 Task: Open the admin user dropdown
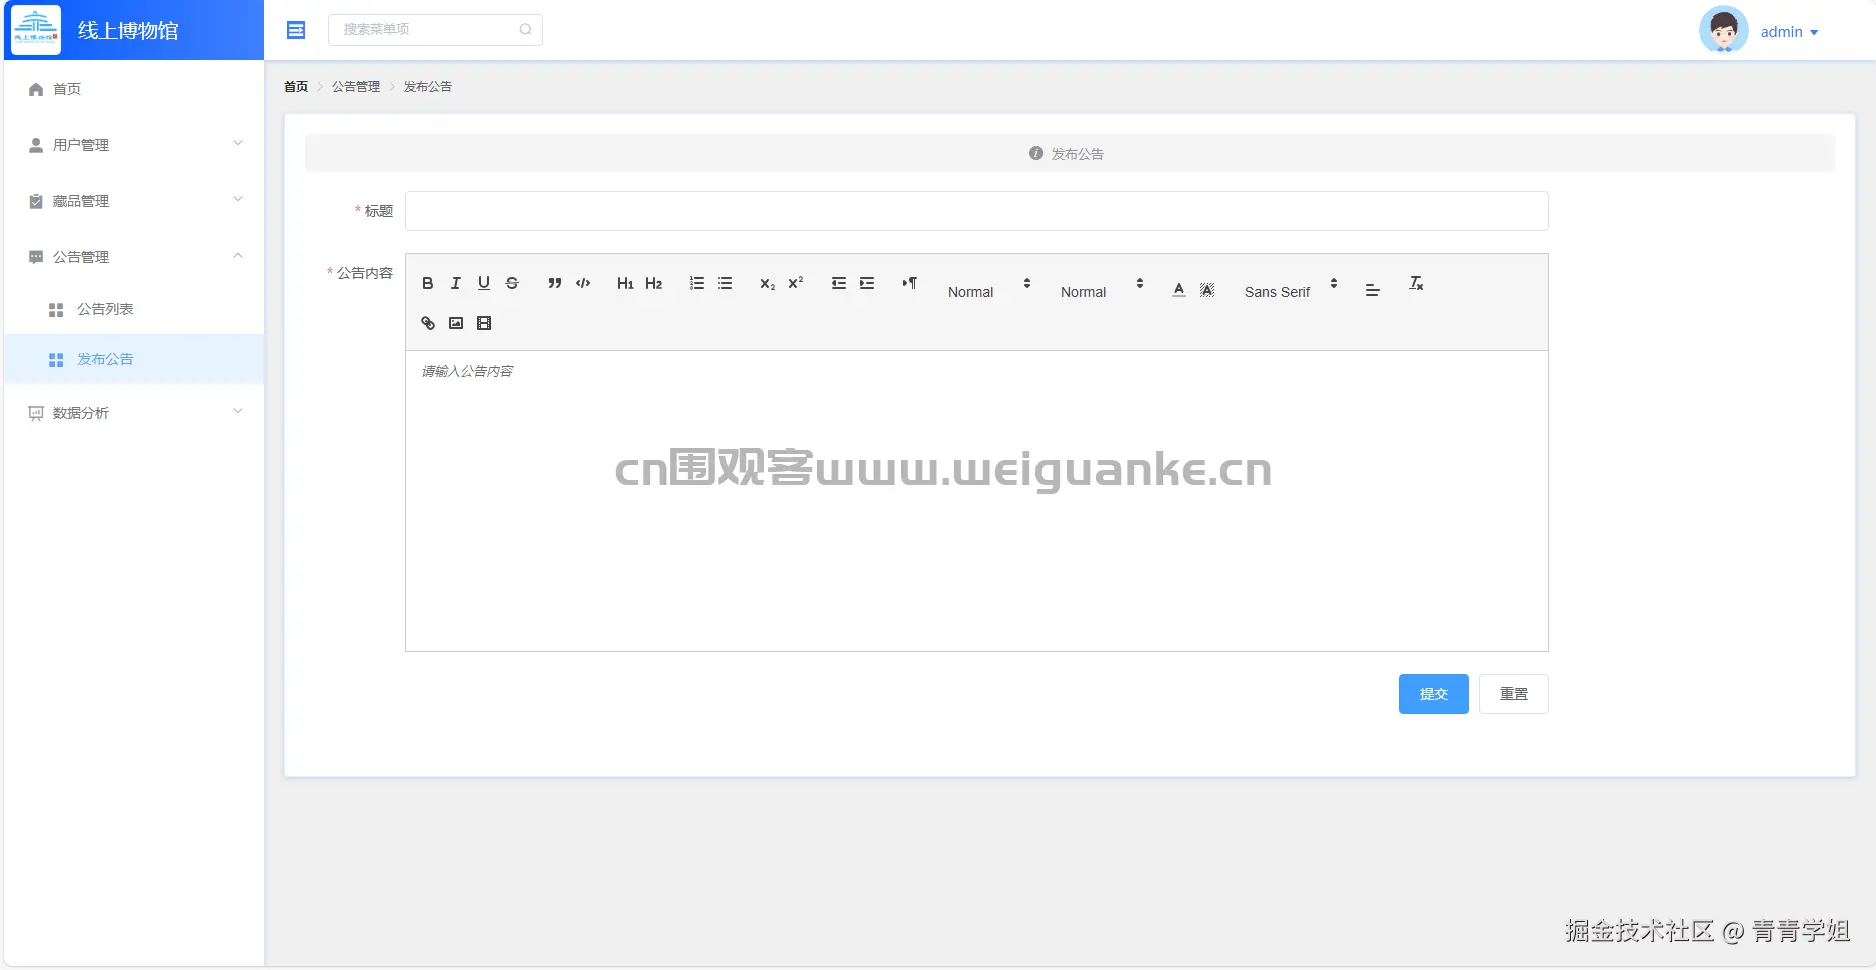[1789, 32]
